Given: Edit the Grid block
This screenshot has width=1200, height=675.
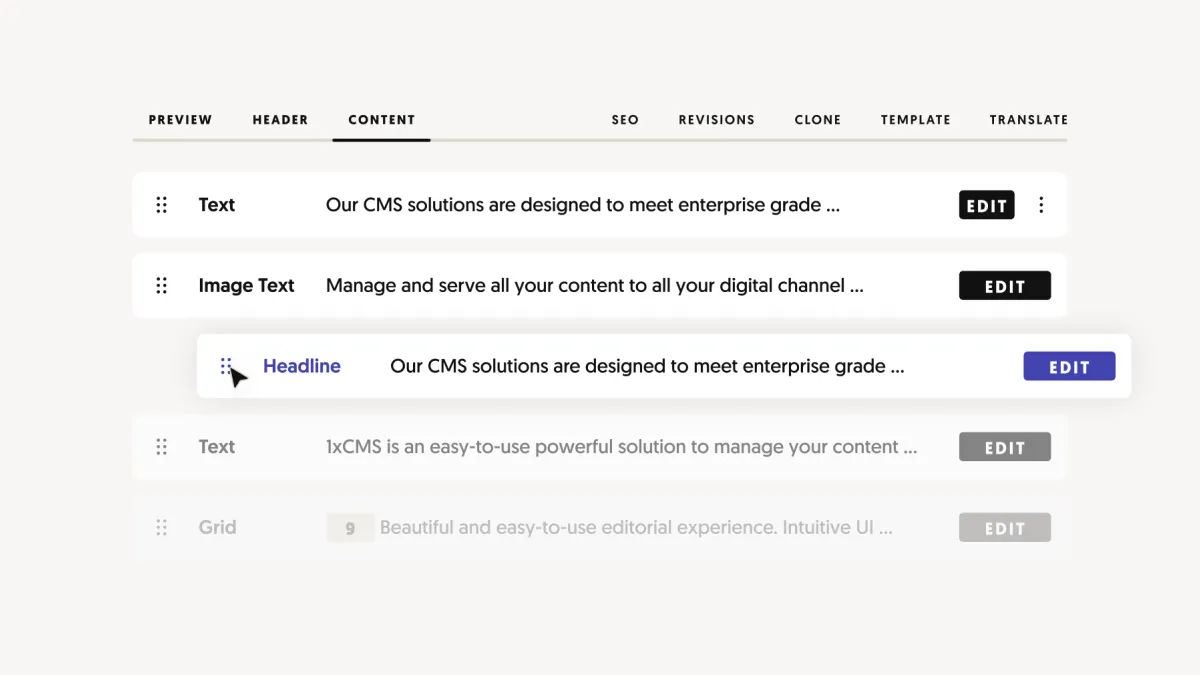Looking at the screenshot, I should (x=1005, y=528).
